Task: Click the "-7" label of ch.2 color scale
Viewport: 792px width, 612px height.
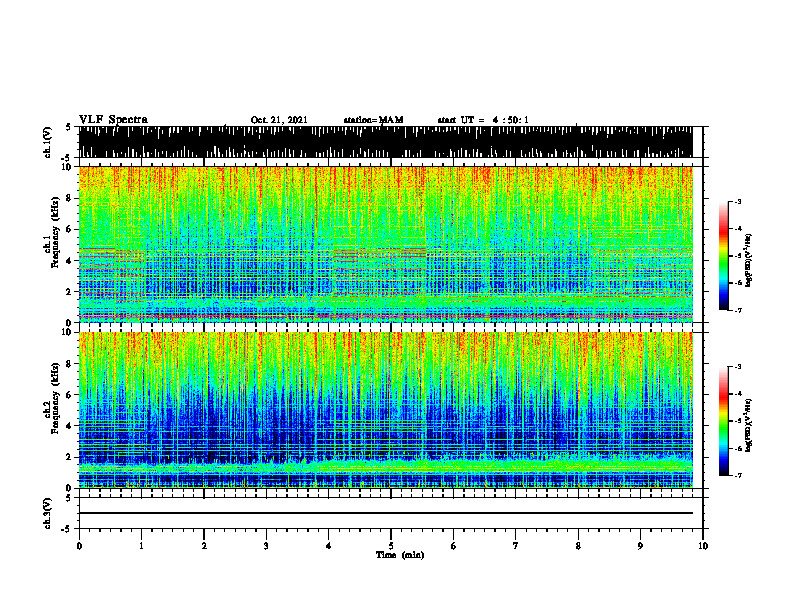Action: coord(738,476)
